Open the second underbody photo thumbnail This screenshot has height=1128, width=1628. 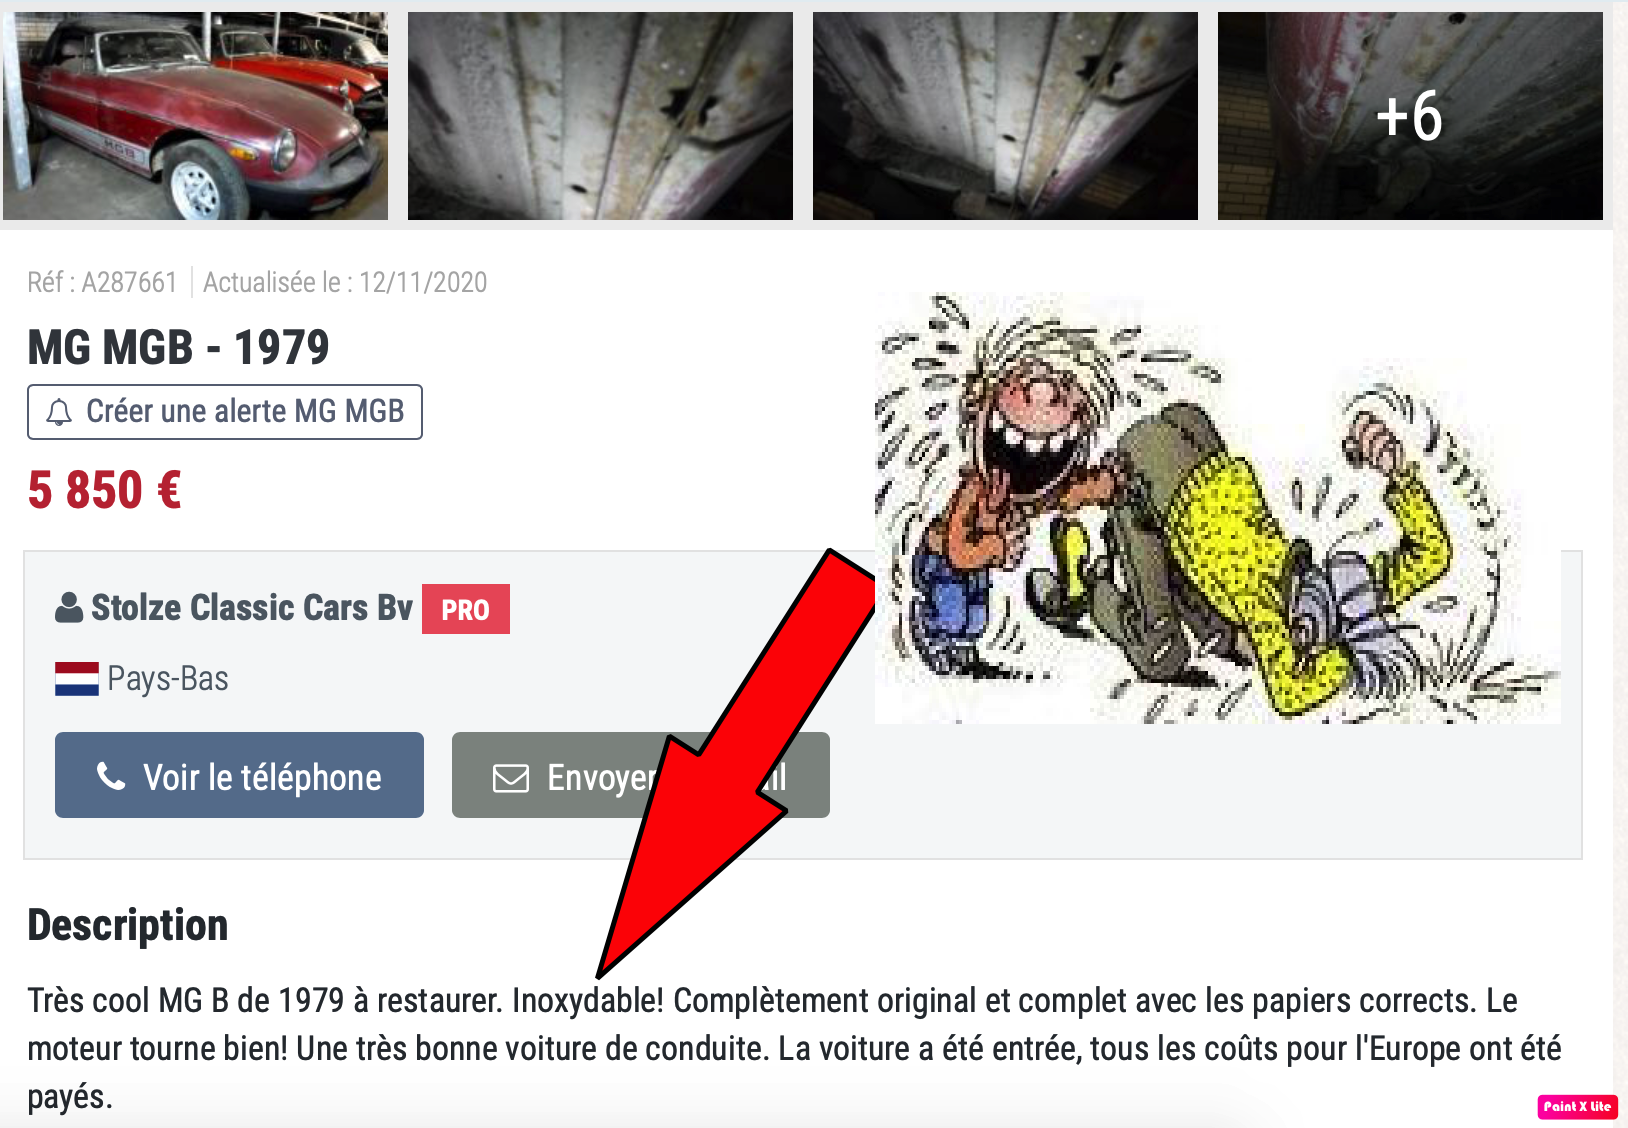600,115
